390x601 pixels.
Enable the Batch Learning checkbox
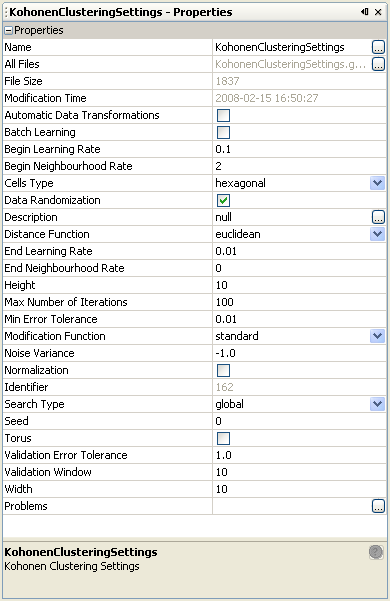coord(223,132)
